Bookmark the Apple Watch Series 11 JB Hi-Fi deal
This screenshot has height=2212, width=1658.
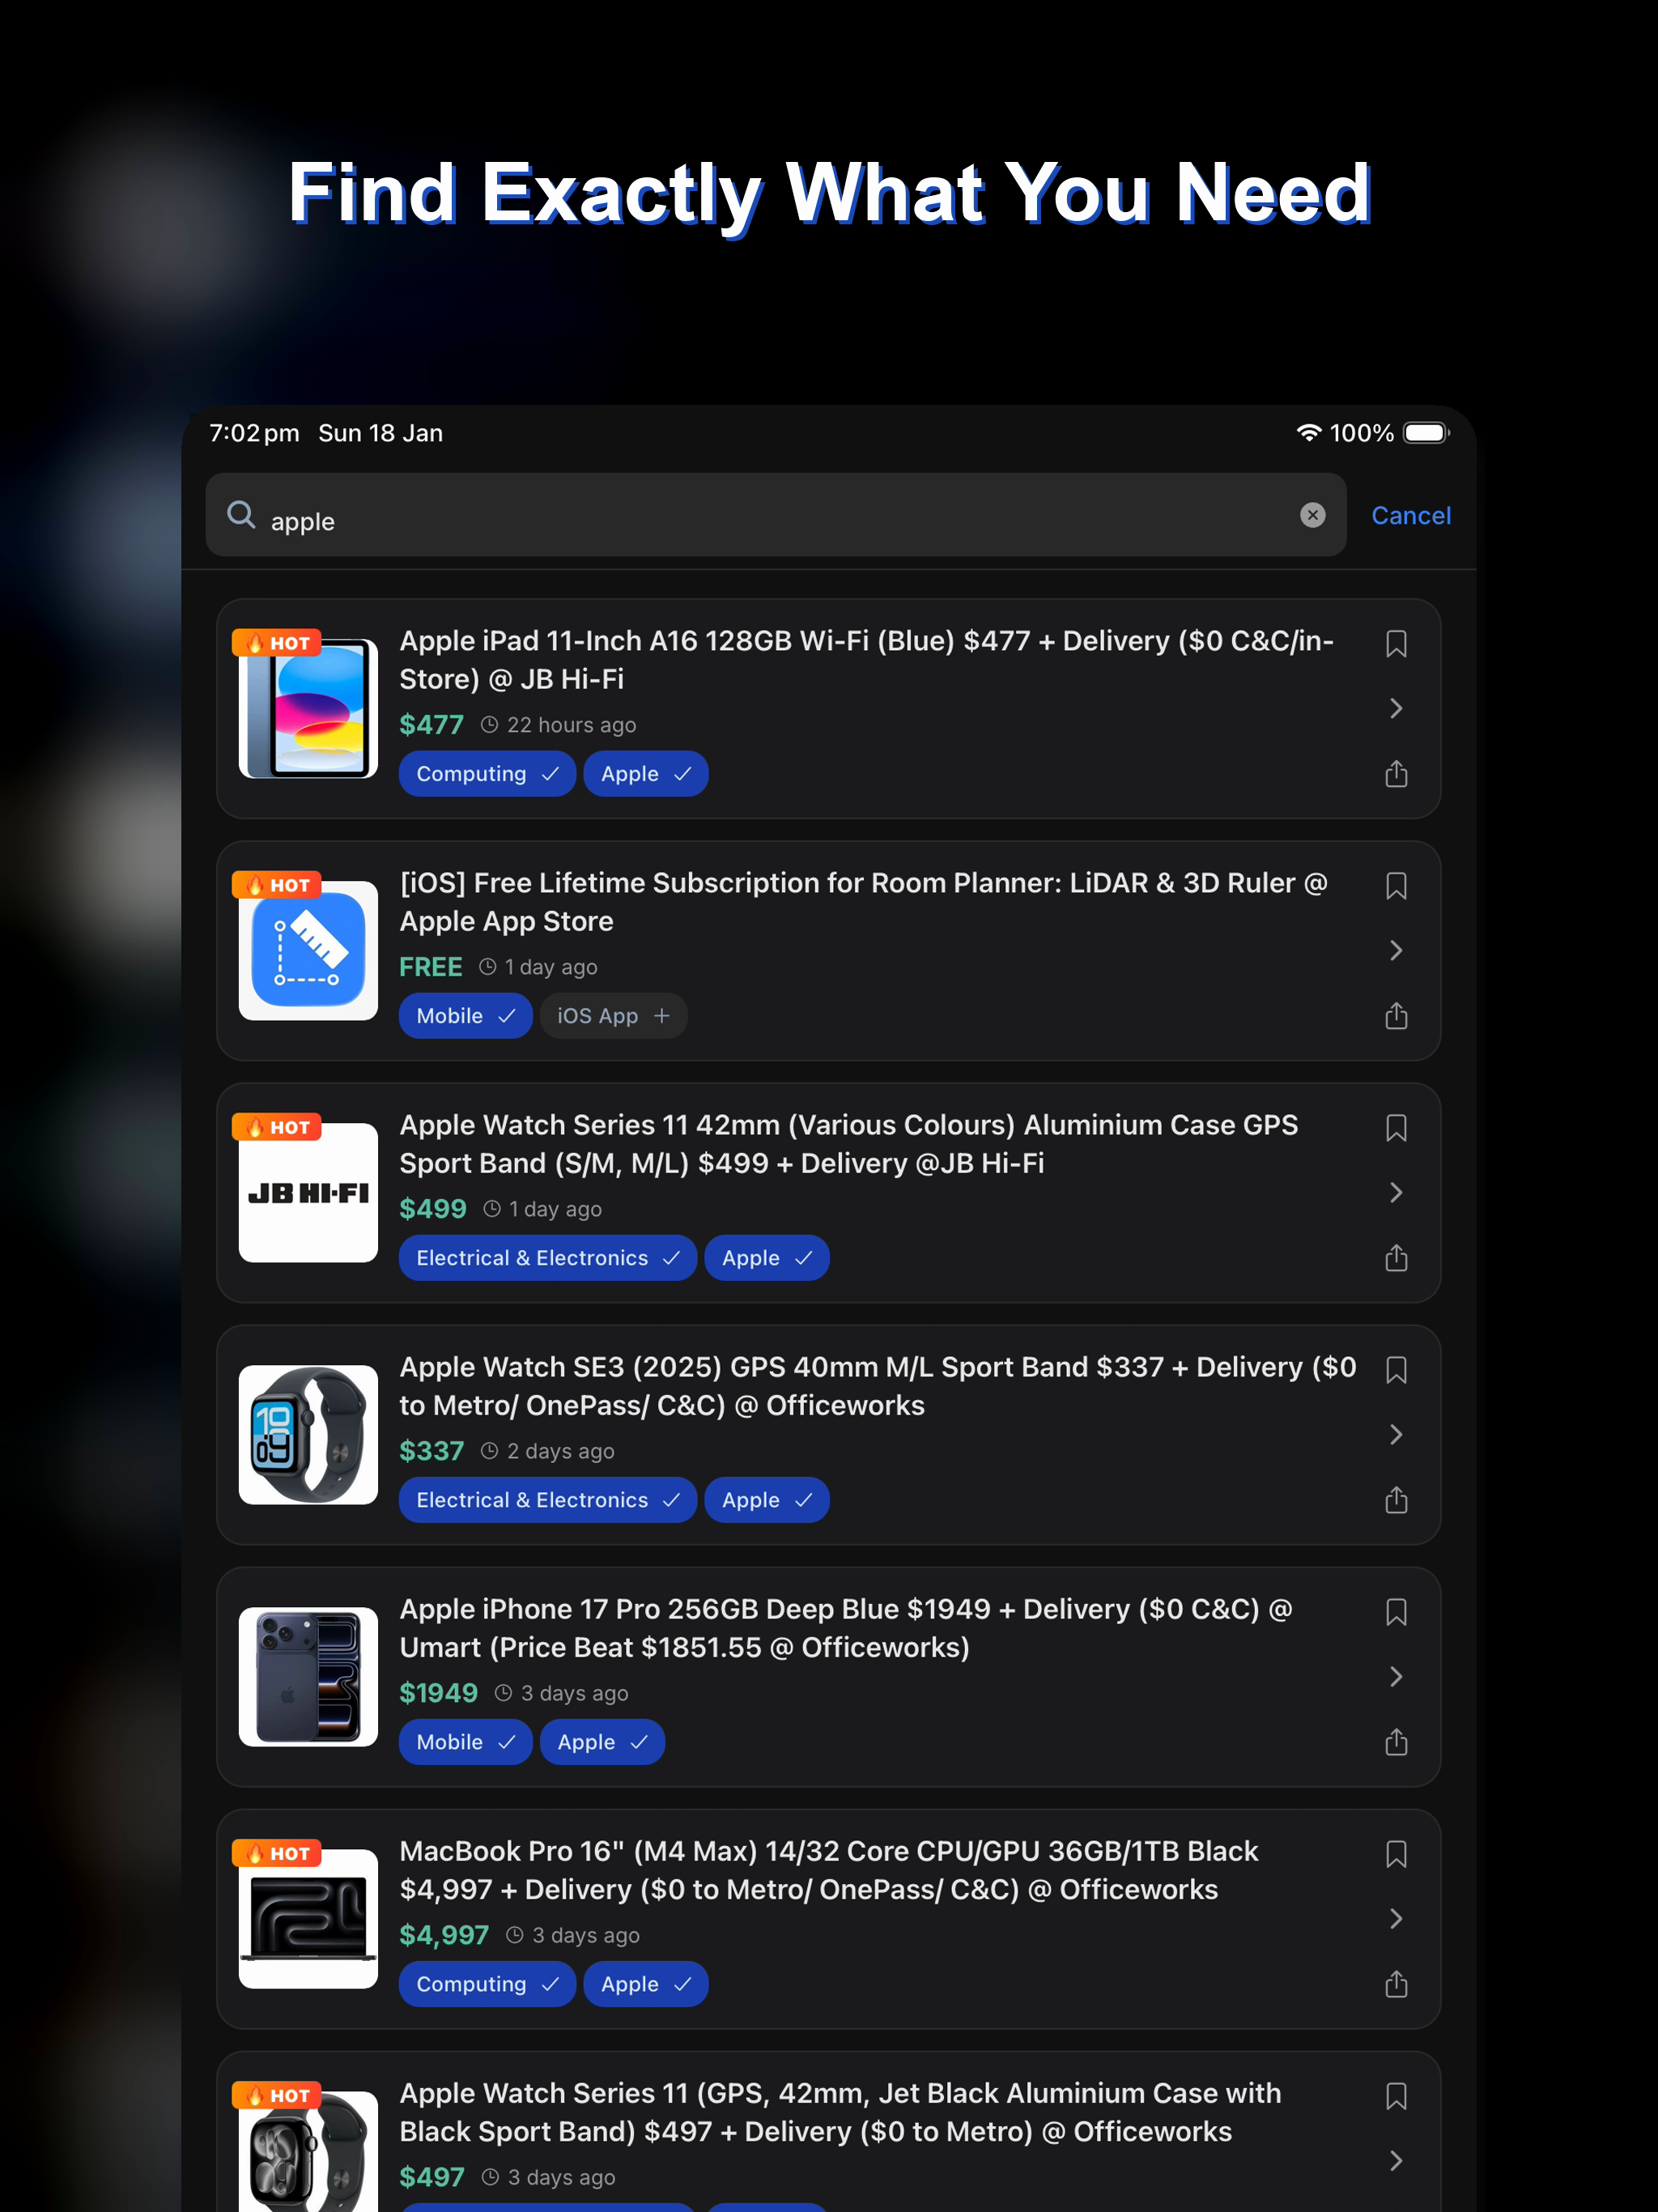point(1396,1128)
